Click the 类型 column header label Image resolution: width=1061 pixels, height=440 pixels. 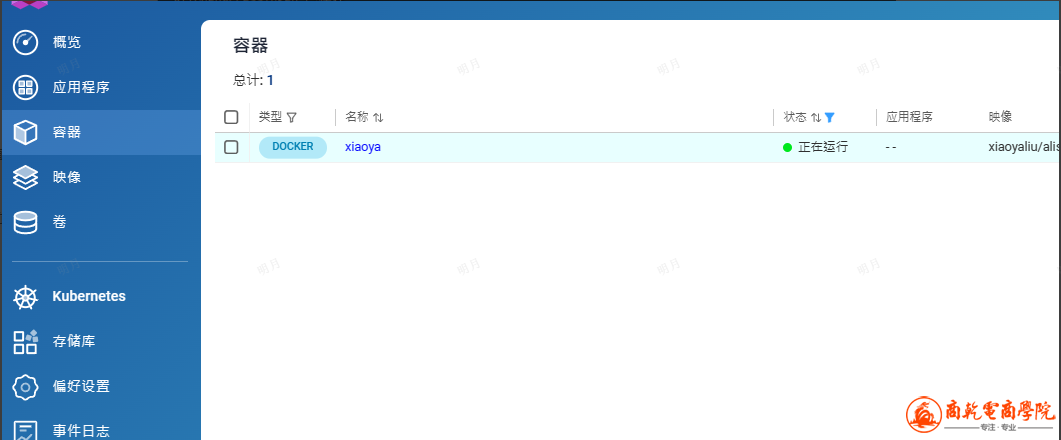click(270, 117)
